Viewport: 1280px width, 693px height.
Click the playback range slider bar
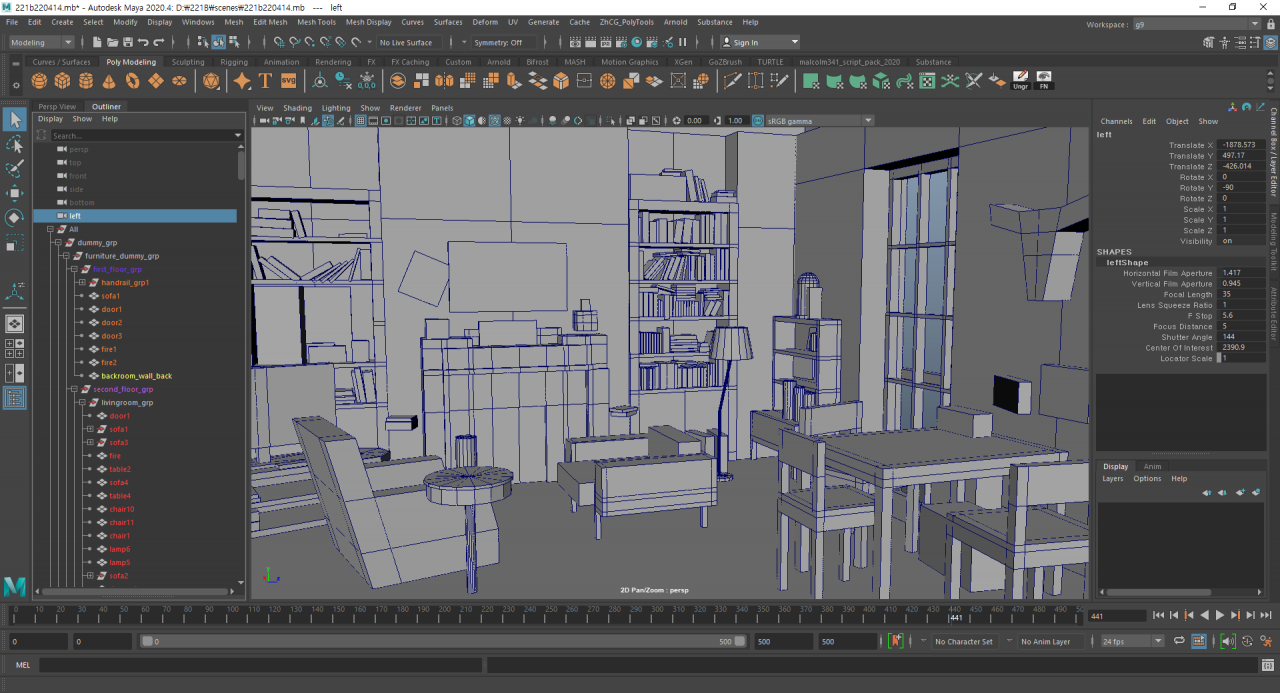pos(440,641)
